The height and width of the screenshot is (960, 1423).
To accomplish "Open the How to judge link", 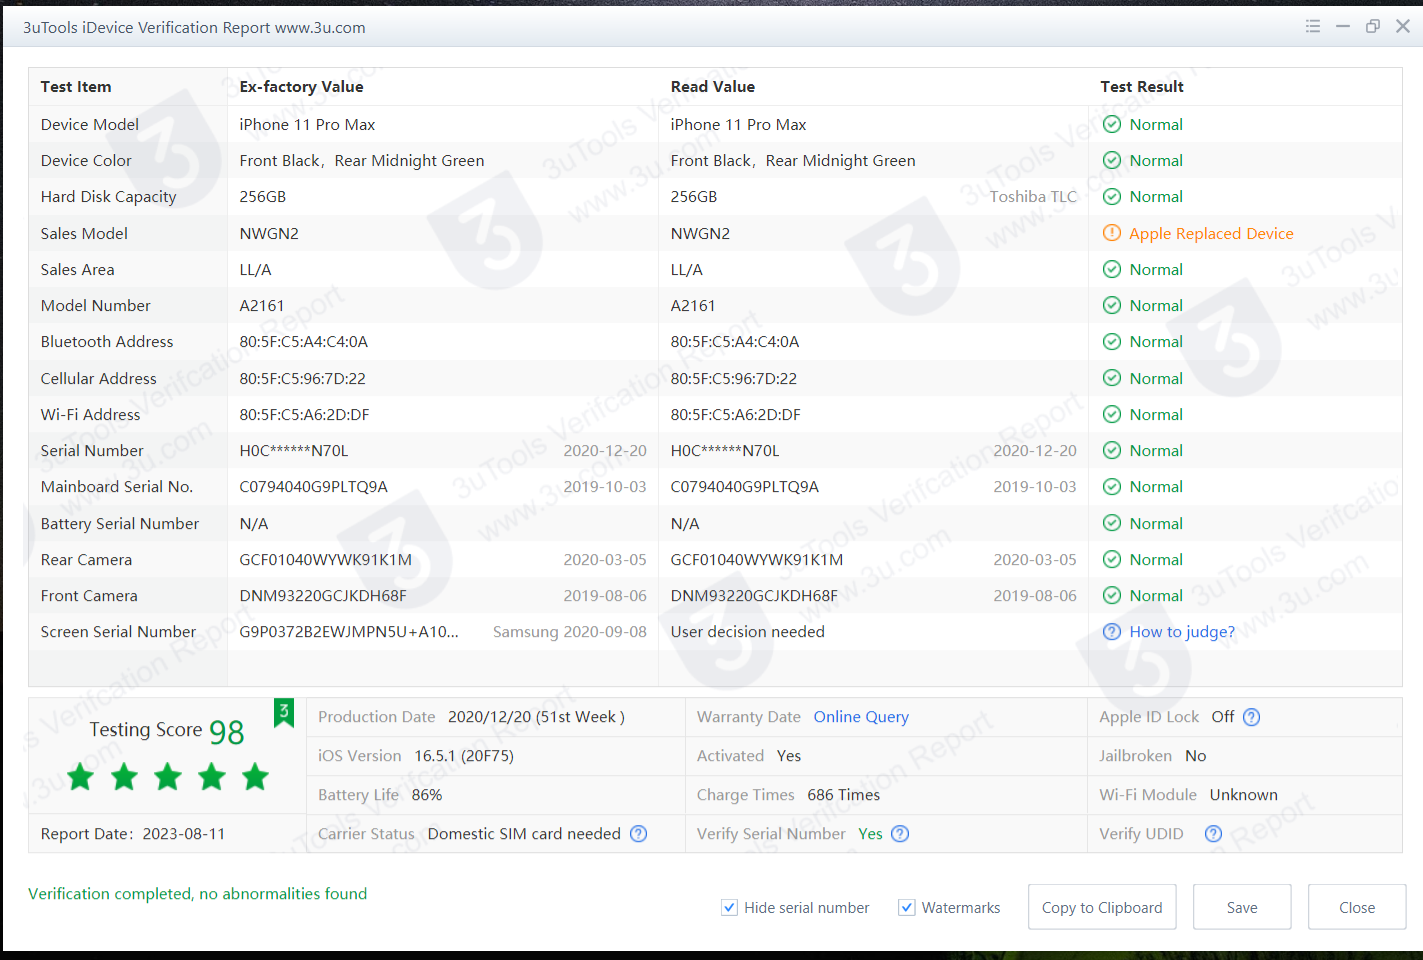I will point(1181,632).
